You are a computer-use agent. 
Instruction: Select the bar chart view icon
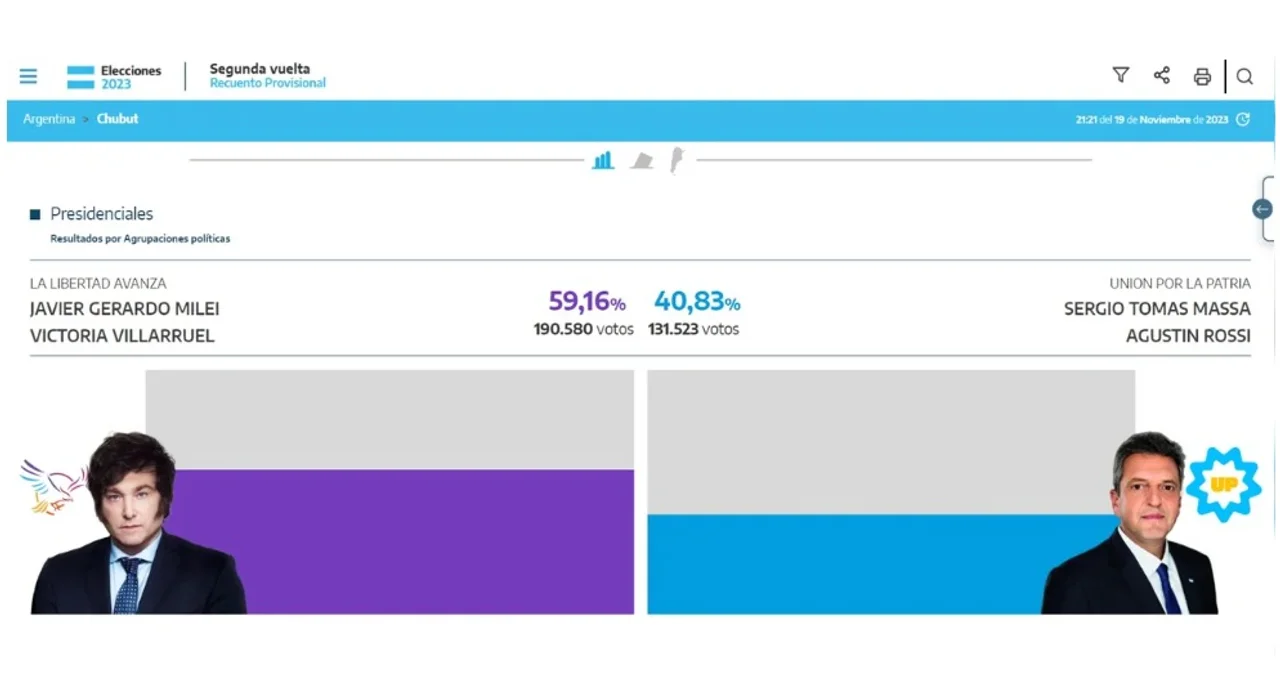pos(603,160)
